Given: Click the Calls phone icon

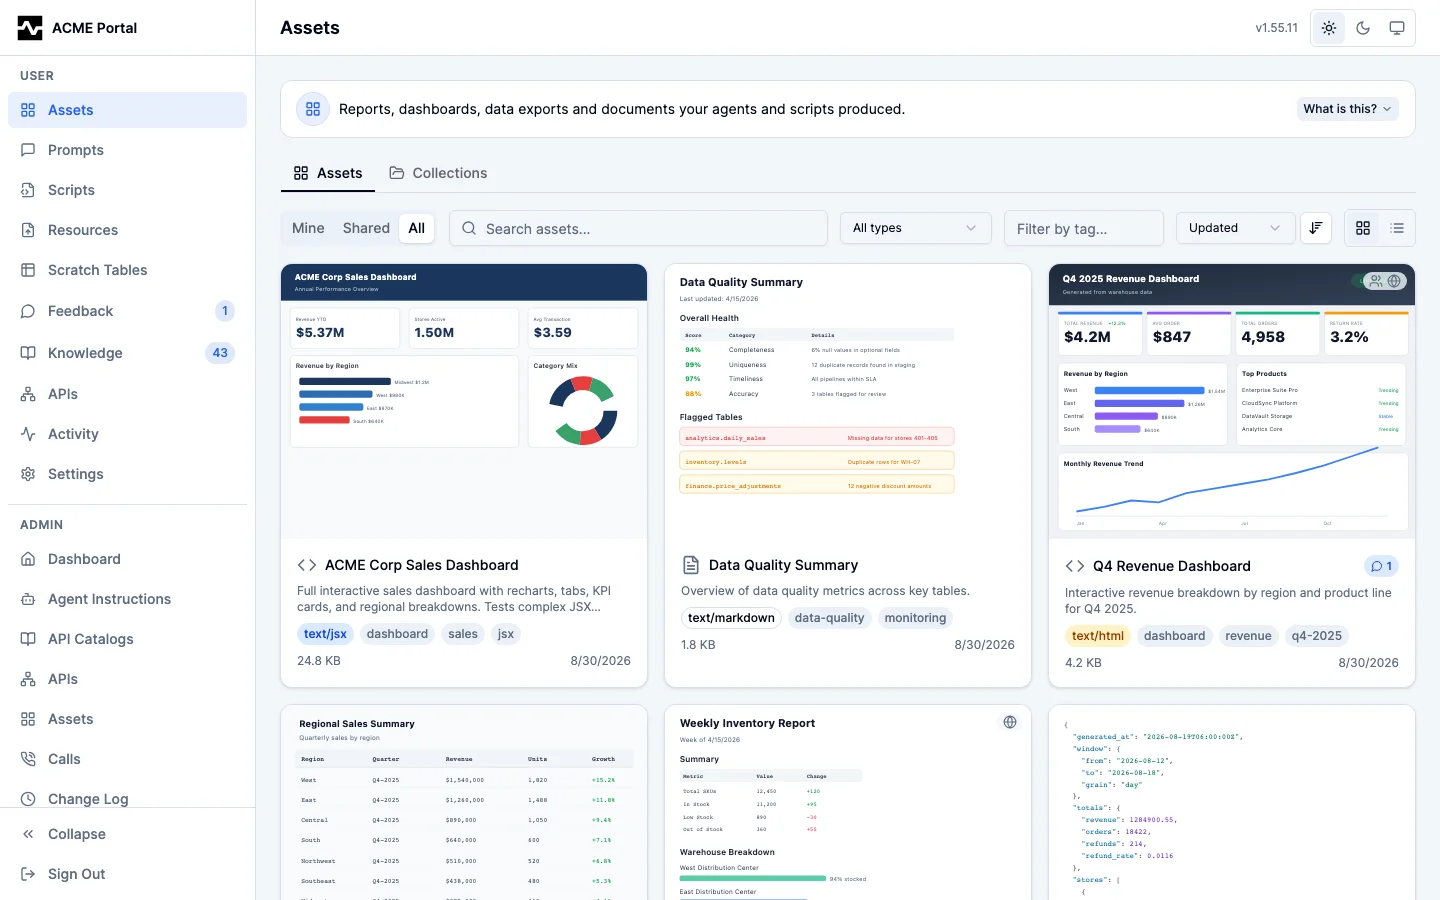Looking at the screenshot, I should 28,759.
